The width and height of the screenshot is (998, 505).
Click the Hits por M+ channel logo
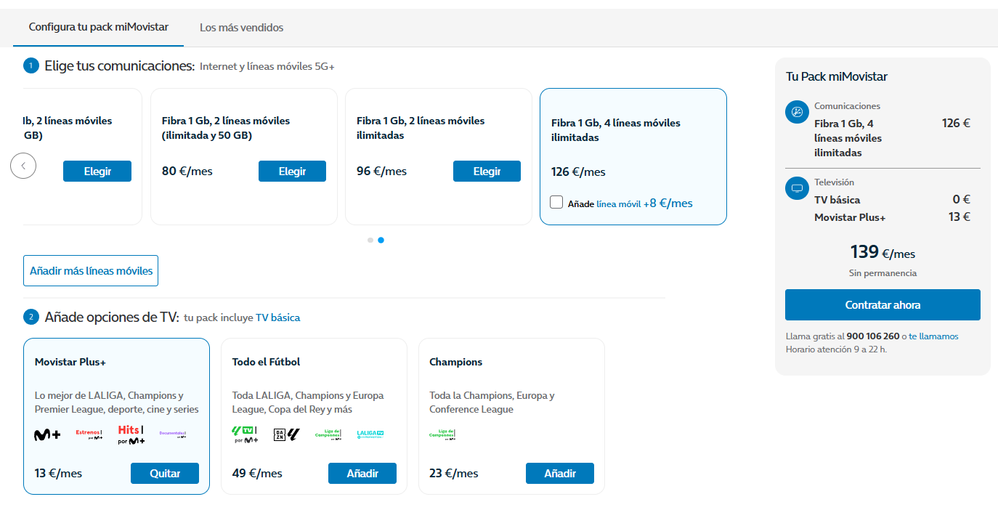tap(131, 434)
